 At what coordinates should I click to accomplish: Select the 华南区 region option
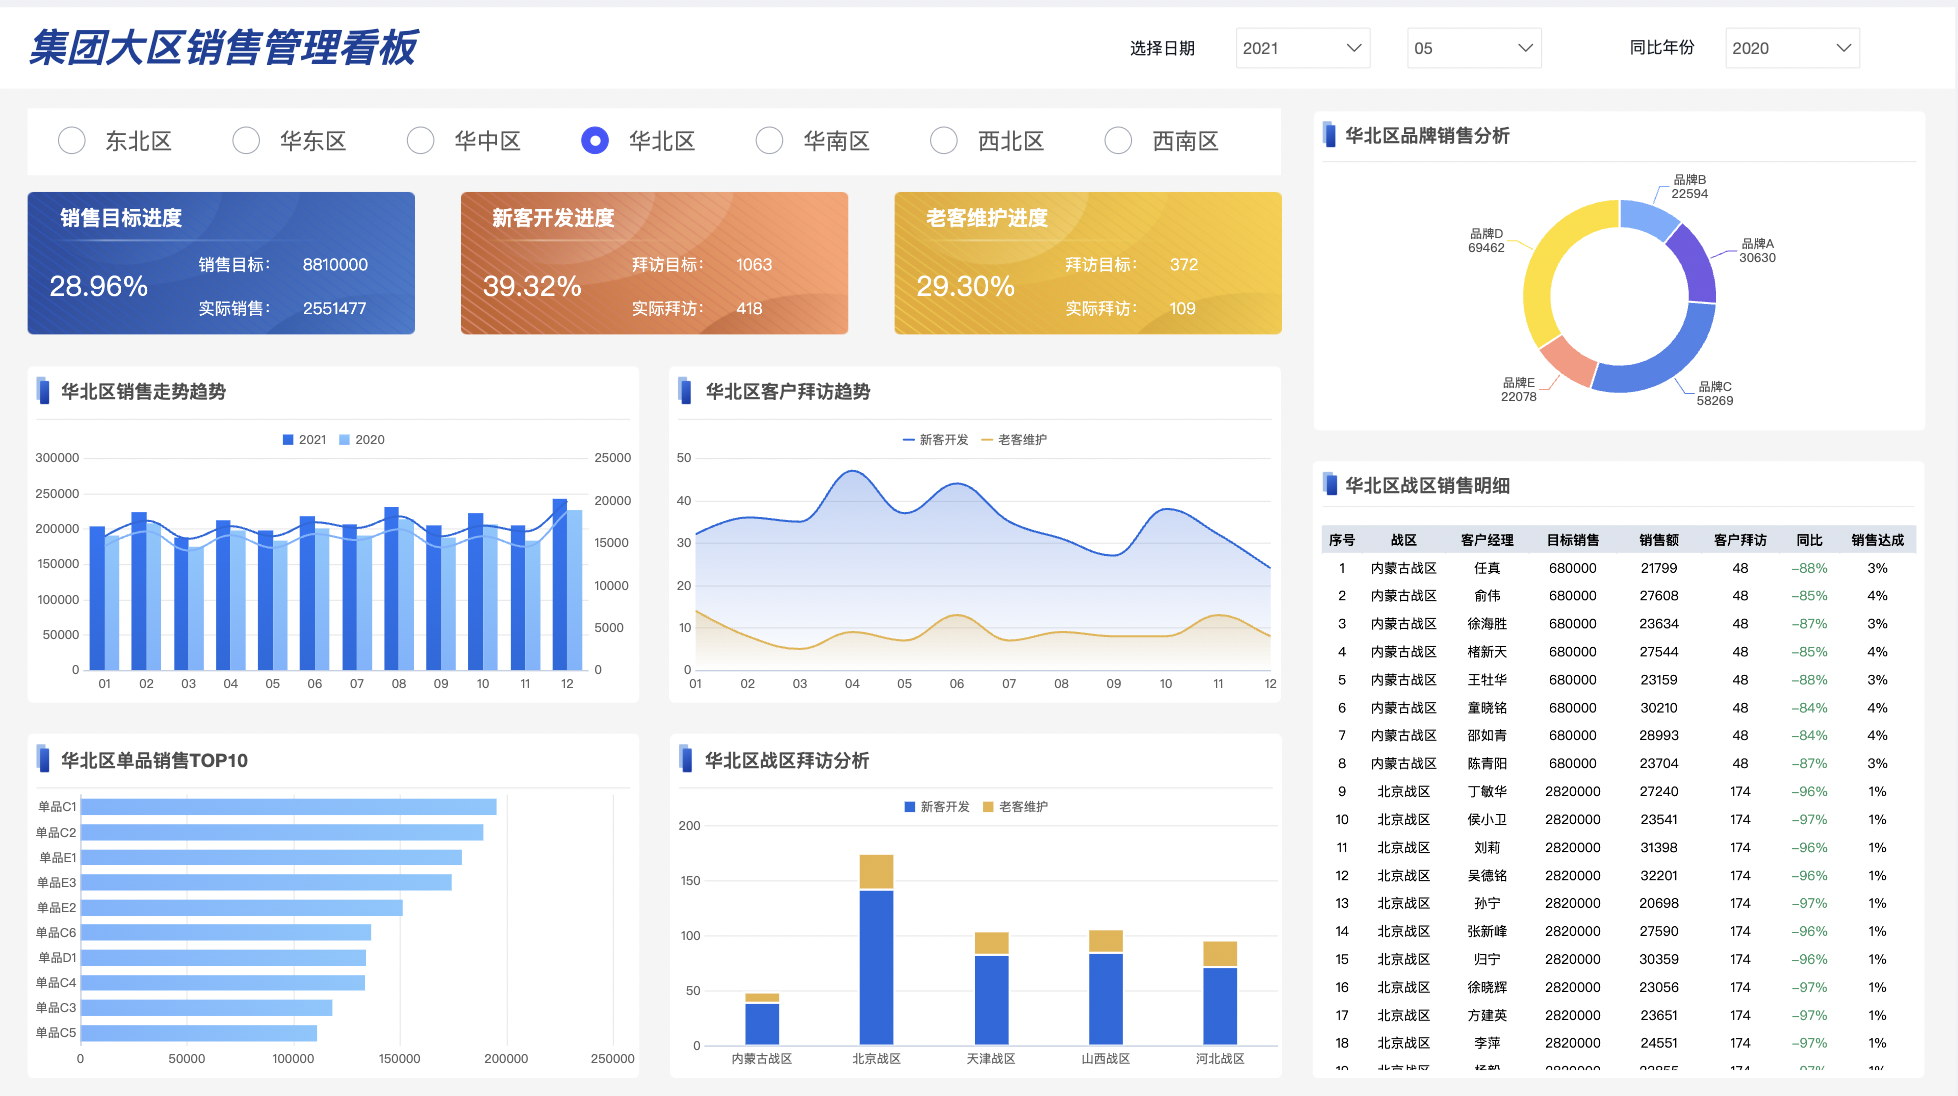tap(769, 141)
